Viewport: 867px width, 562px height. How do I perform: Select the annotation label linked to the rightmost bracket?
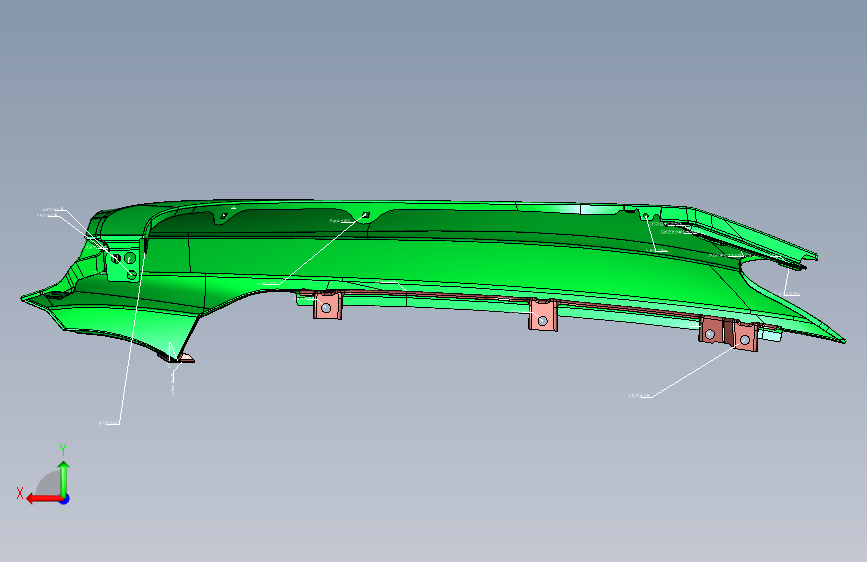640,396
